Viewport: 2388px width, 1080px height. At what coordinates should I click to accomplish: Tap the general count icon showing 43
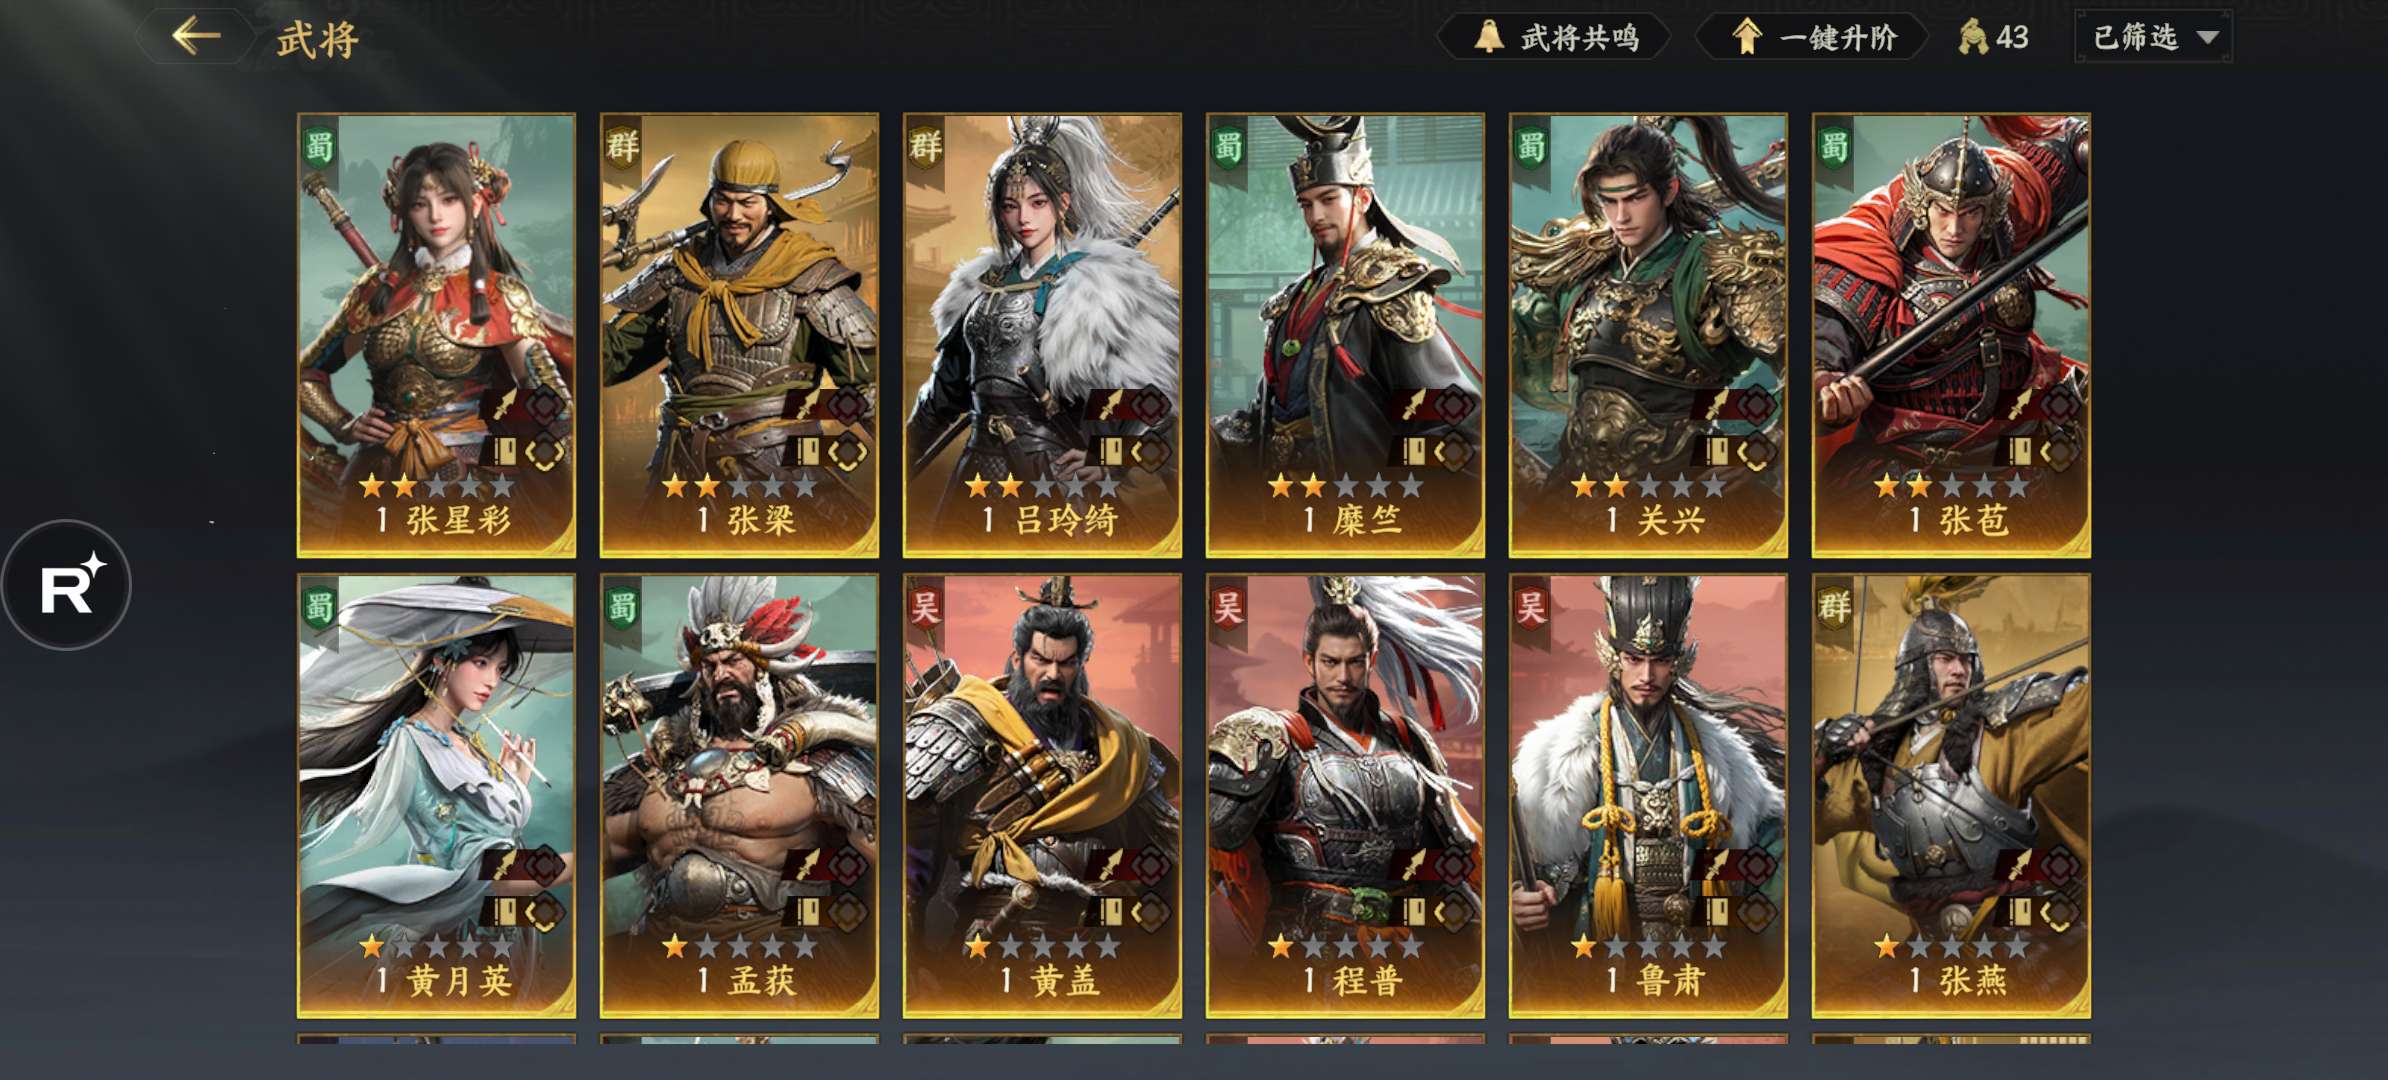coord(1973,37)
